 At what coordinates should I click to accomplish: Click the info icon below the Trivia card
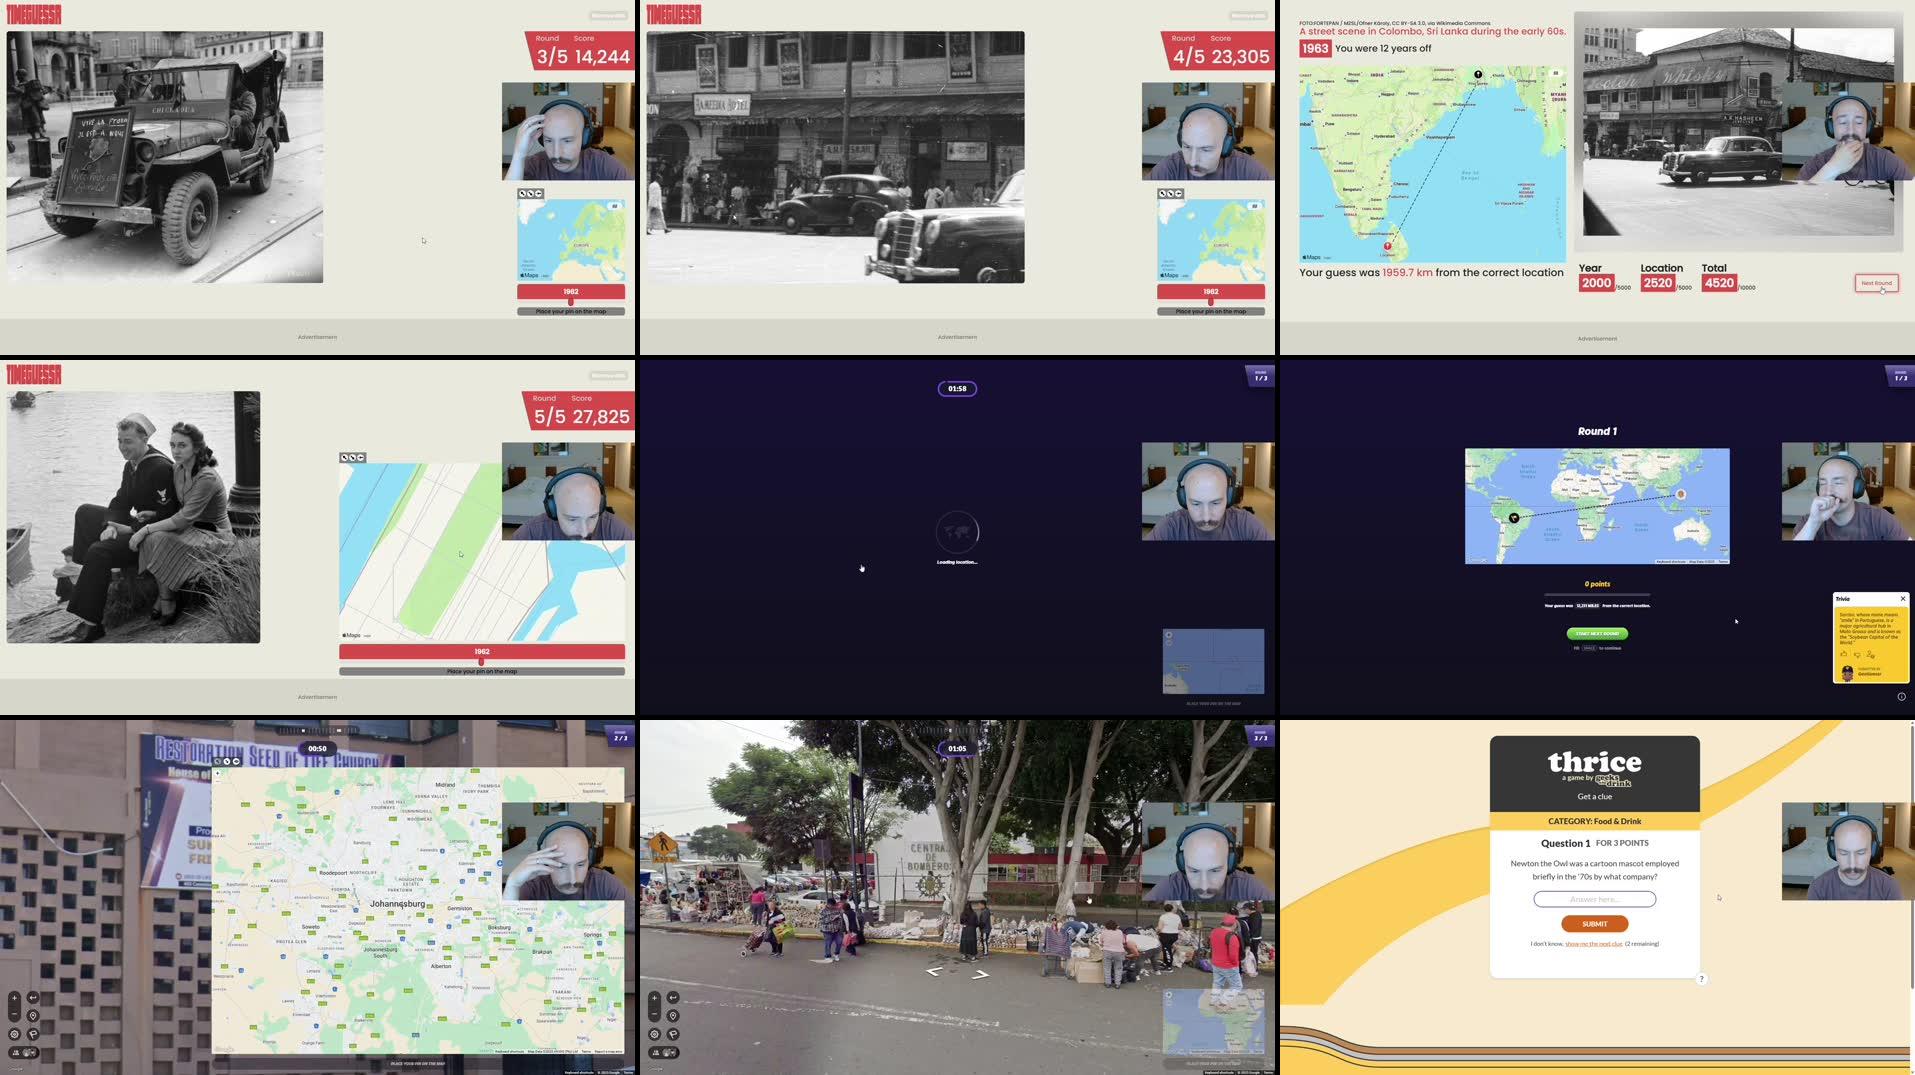tap(1901, 697)
